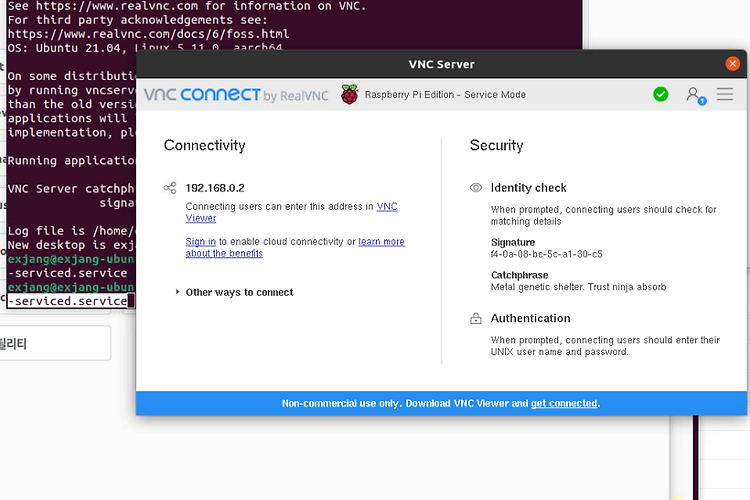Click the signature value f4-0a-08-bc-5c-a1-30-c5
This screenshot has height=500, width=750.
pyautogui.click(x=547, y=254)
